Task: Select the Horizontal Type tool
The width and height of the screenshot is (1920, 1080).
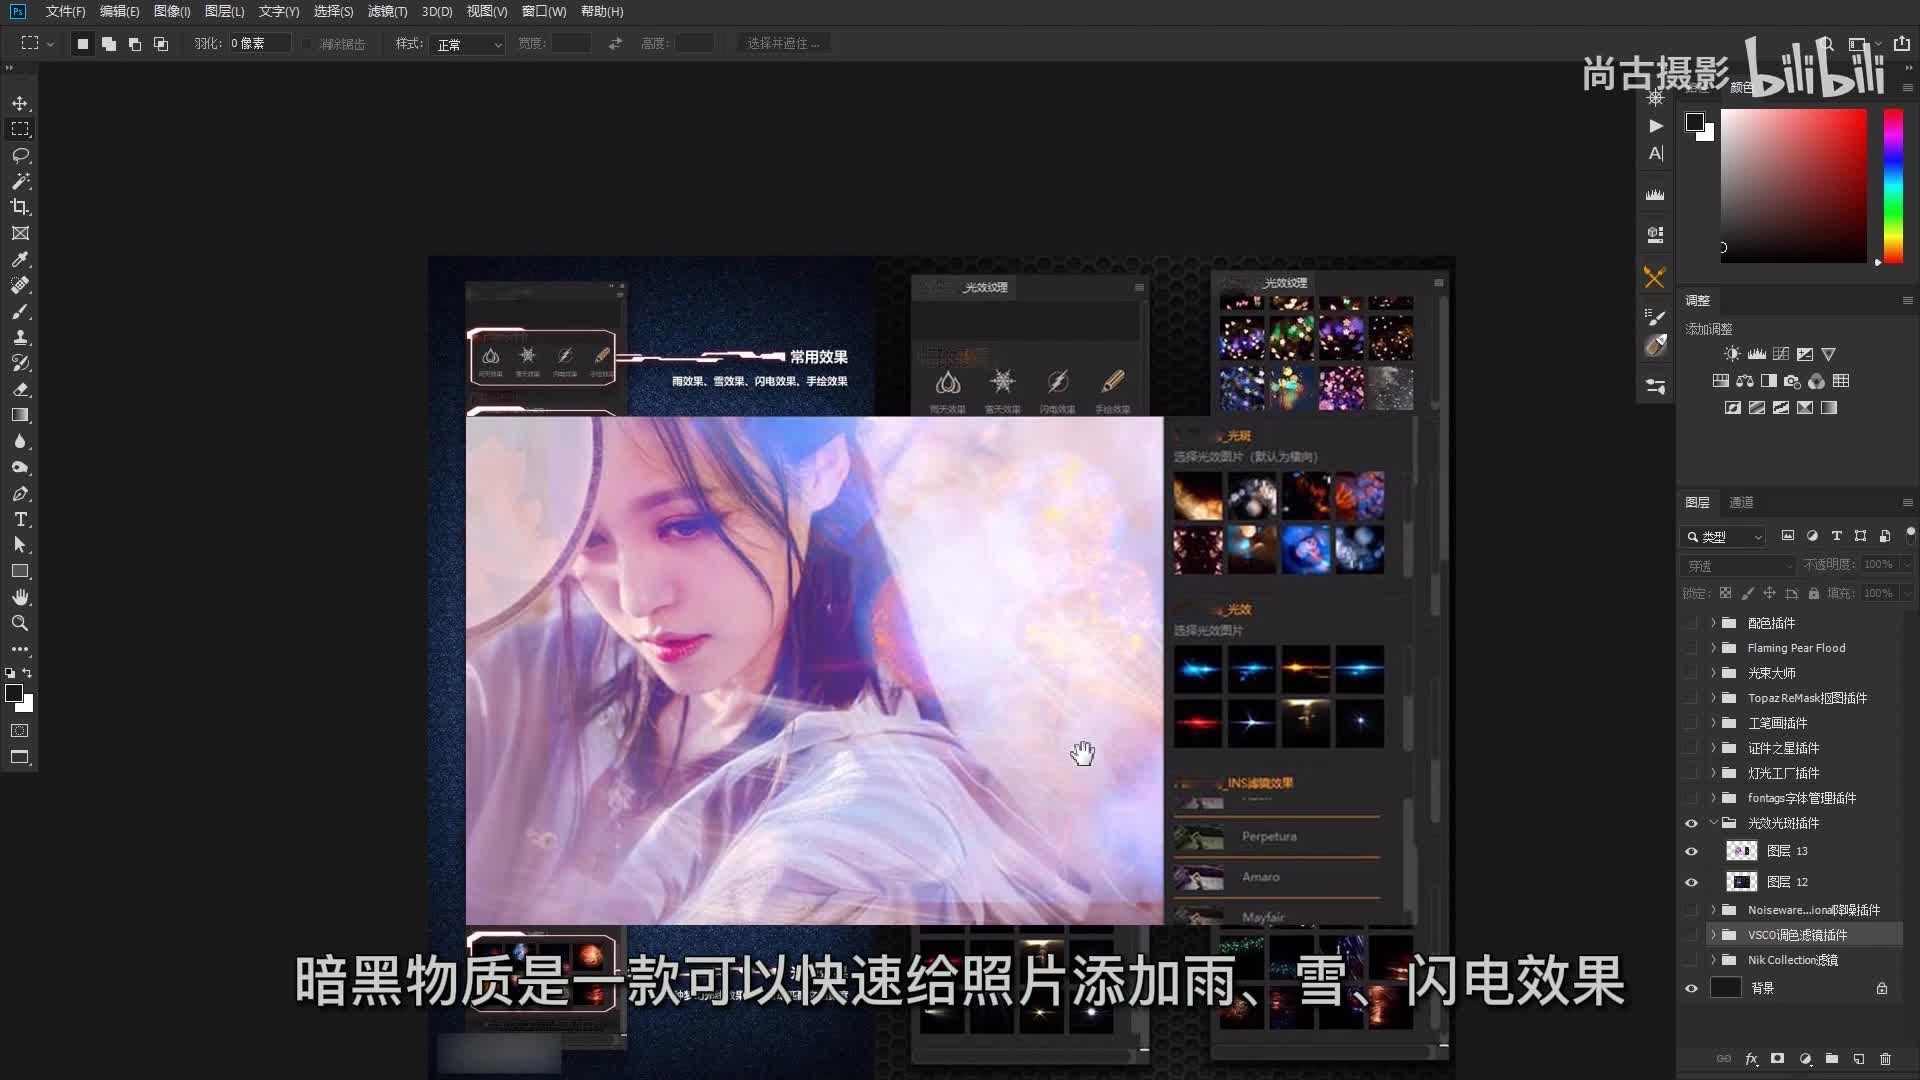Action: pyautogui.click(x=20, y=519)
